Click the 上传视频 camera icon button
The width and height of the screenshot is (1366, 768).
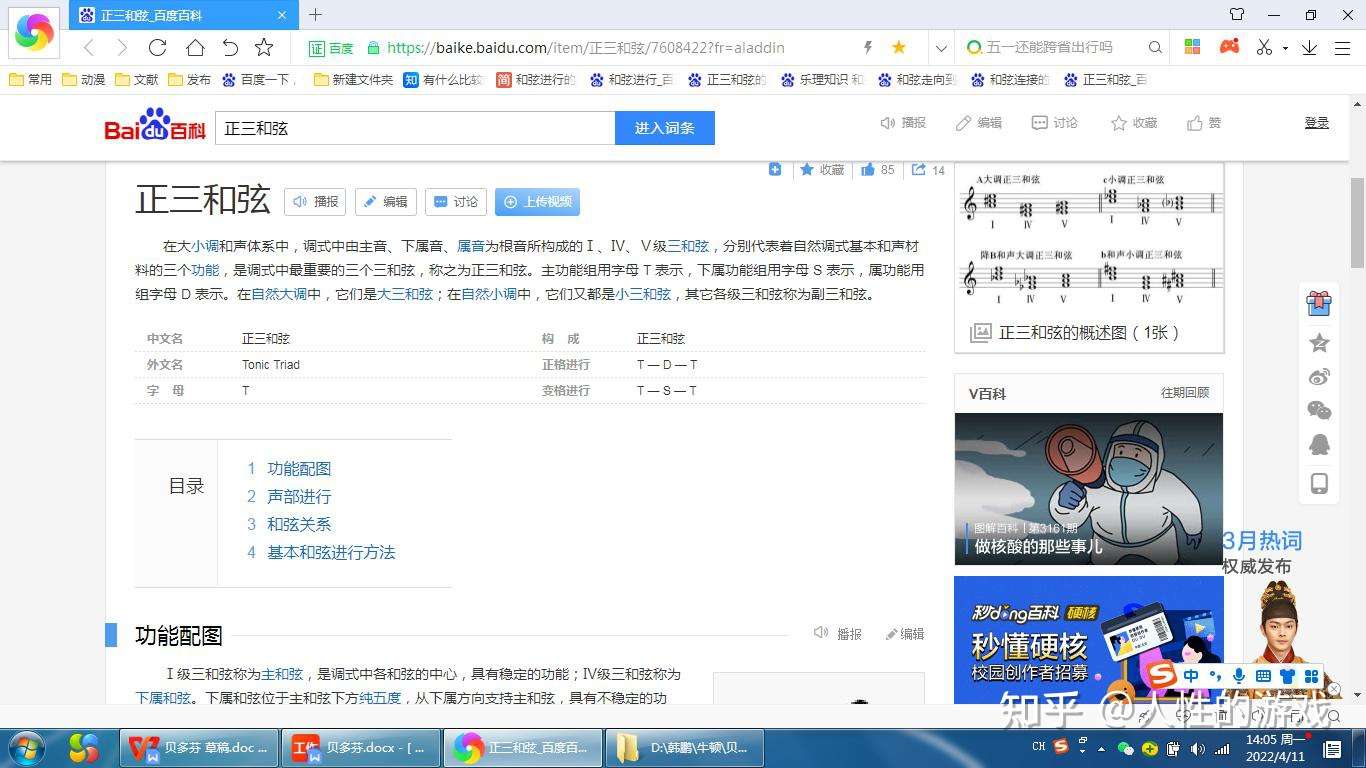pyautogui.click(x=537, y=202)
